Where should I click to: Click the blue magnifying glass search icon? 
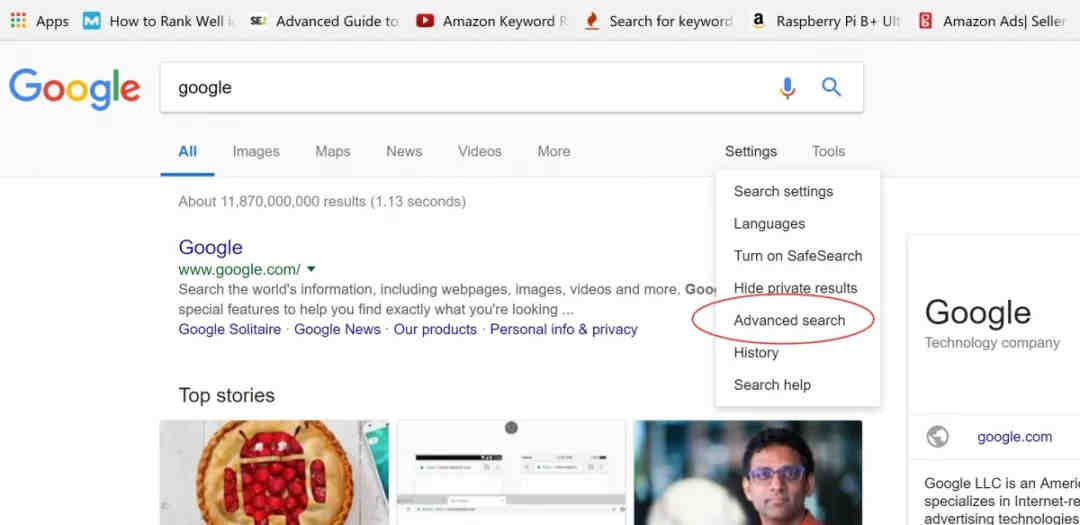point(831,87)
